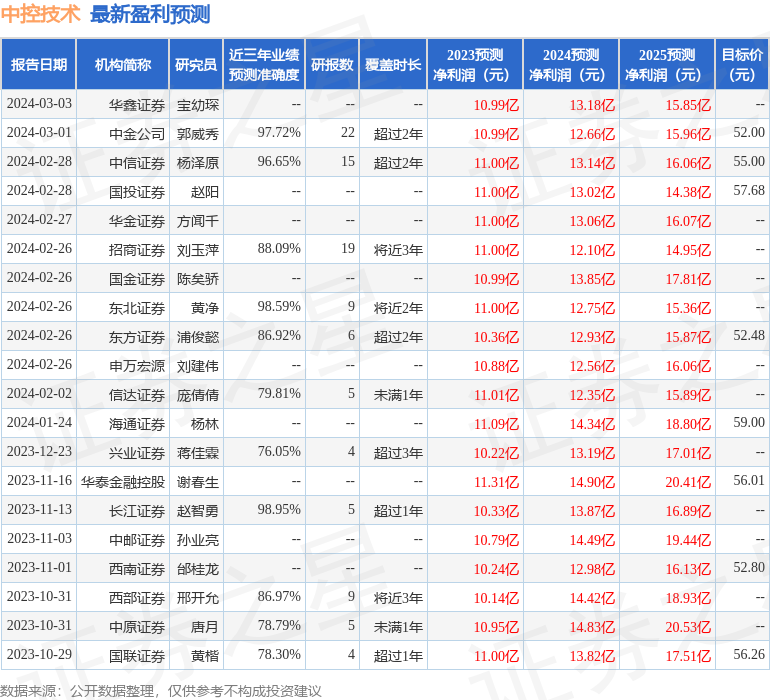Select the 2025预测净利润 column header
The width and height of the screenshot is (770, 700).
coord(667,64)
